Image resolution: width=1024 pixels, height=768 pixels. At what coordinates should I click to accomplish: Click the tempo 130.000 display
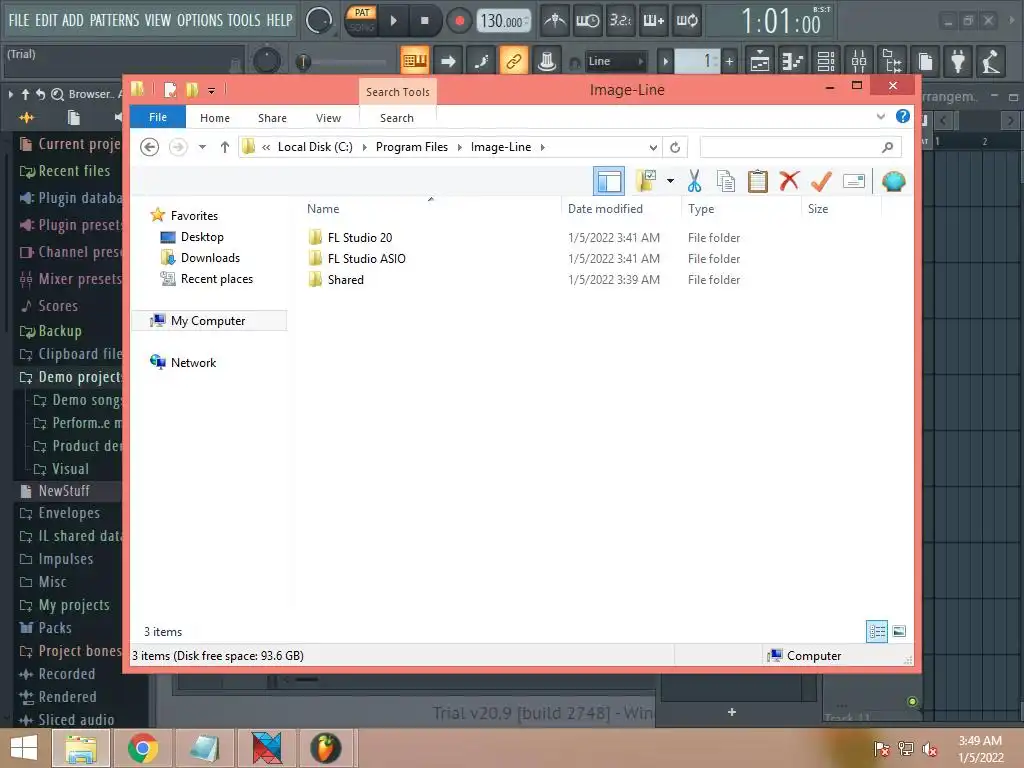point(504,21)
